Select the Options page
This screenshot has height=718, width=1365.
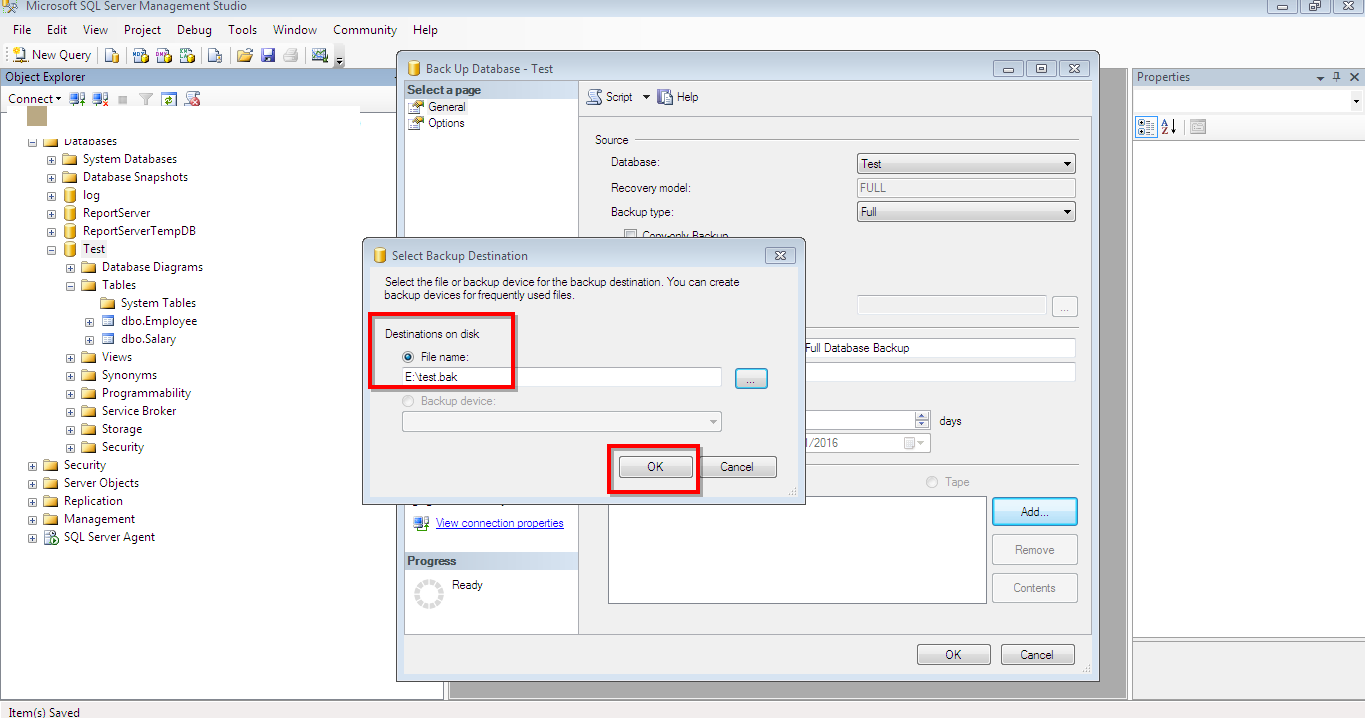click(x=446, y=123)
